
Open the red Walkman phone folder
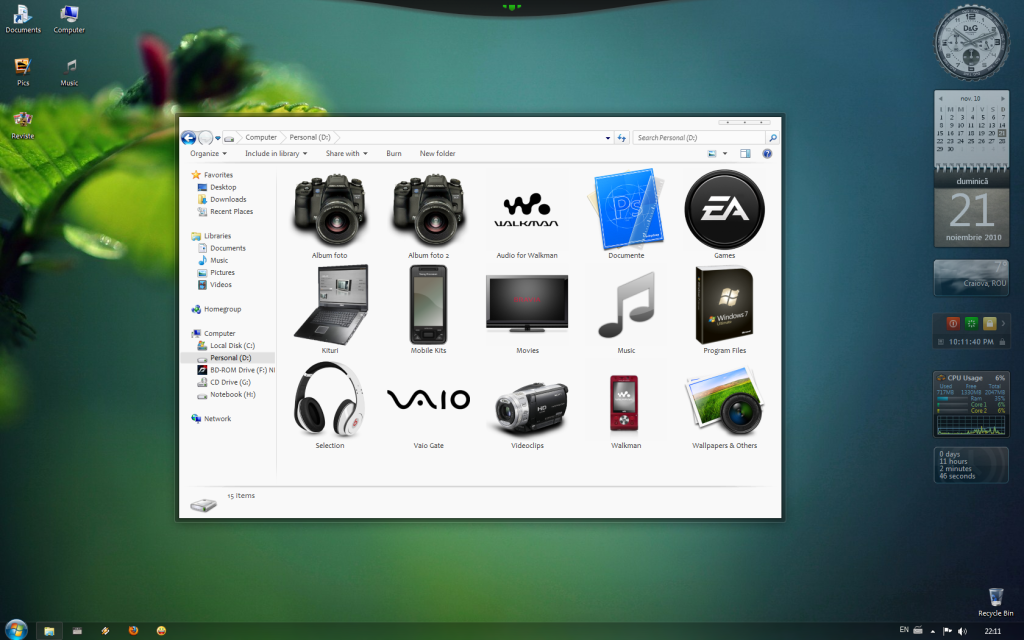click(x=624, y=403)
